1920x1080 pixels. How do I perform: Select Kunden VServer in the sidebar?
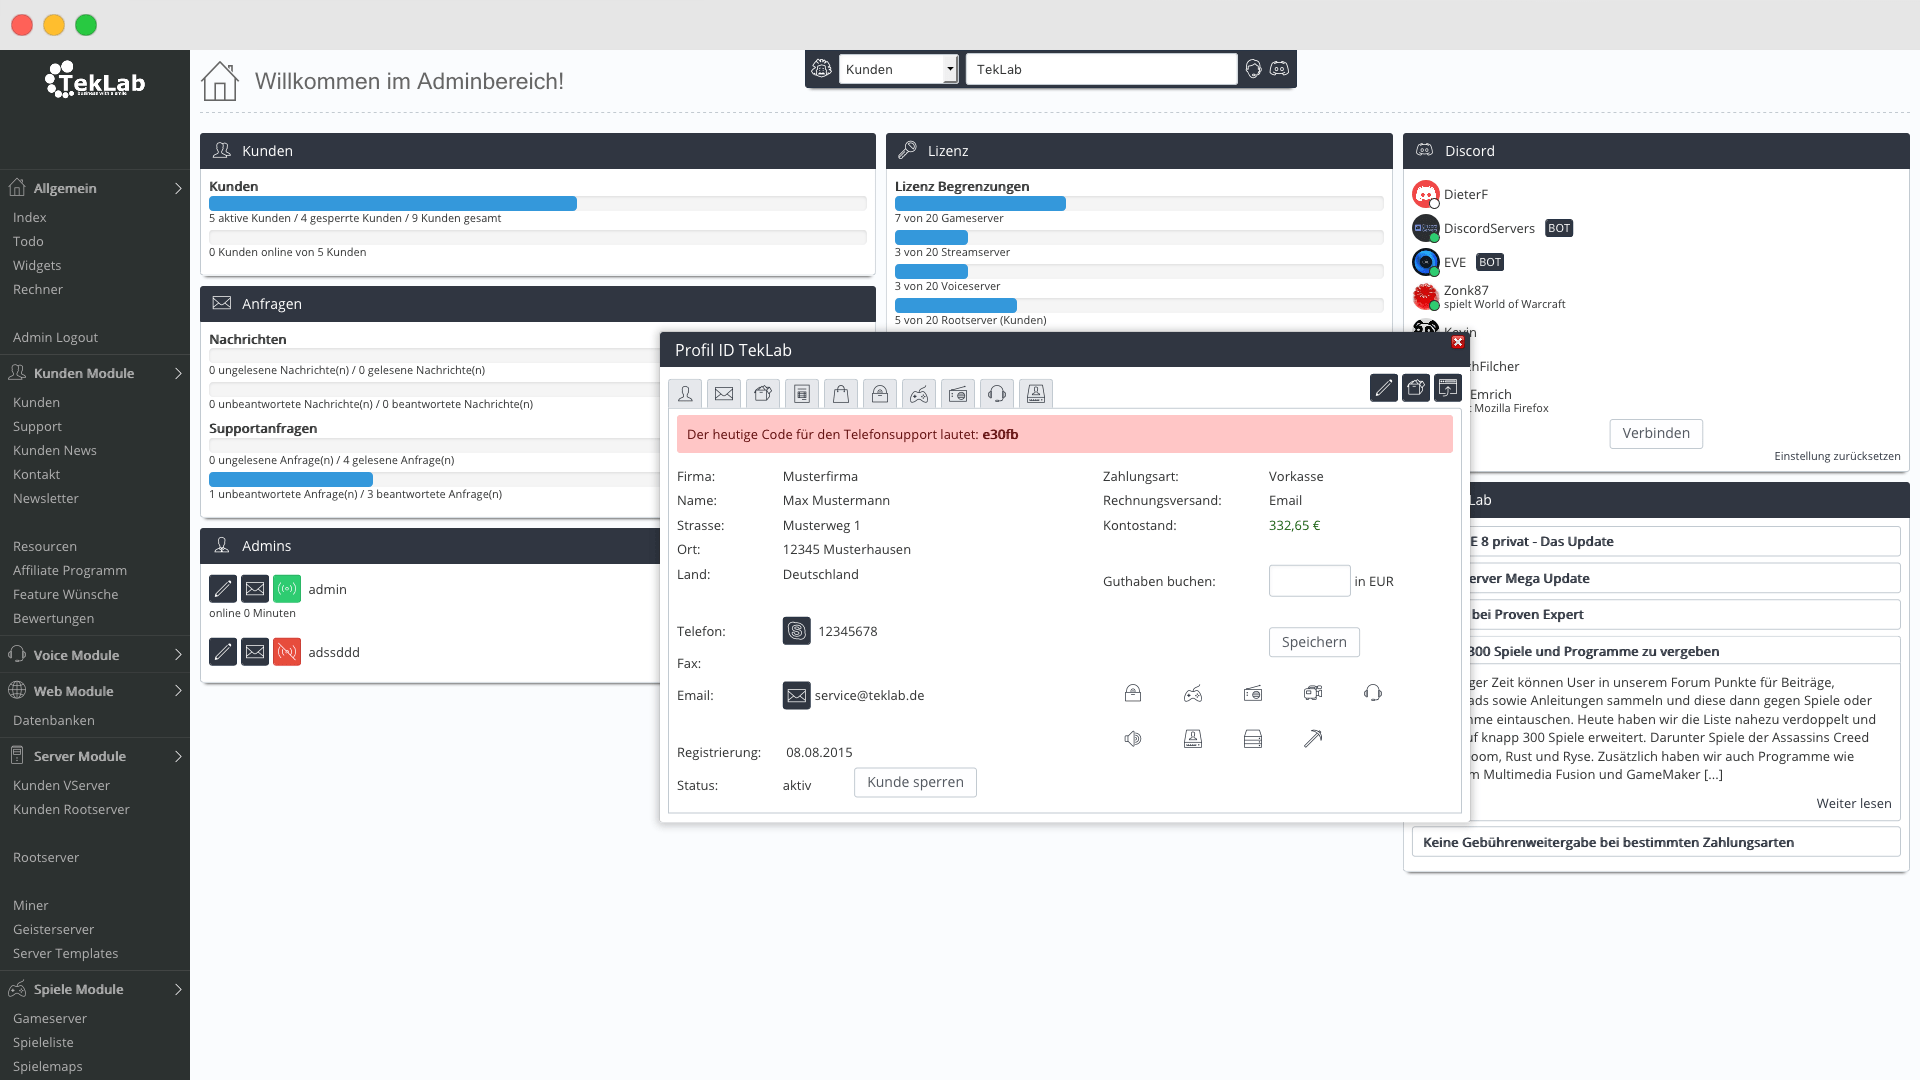61,785
